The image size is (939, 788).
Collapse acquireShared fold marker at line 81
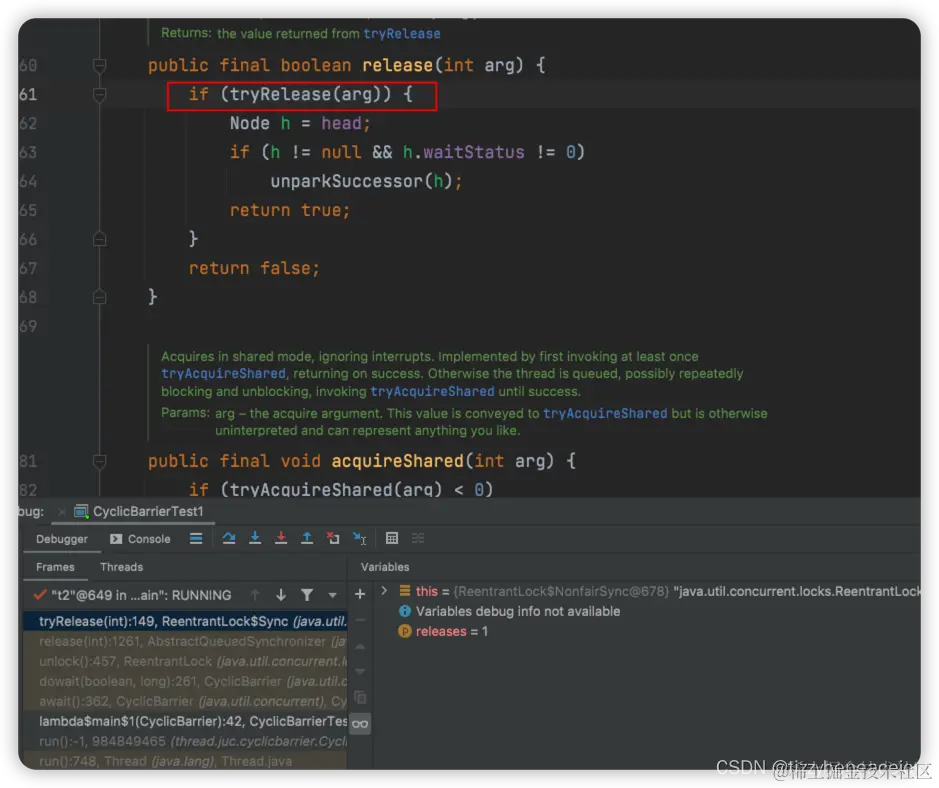point(99,461)
